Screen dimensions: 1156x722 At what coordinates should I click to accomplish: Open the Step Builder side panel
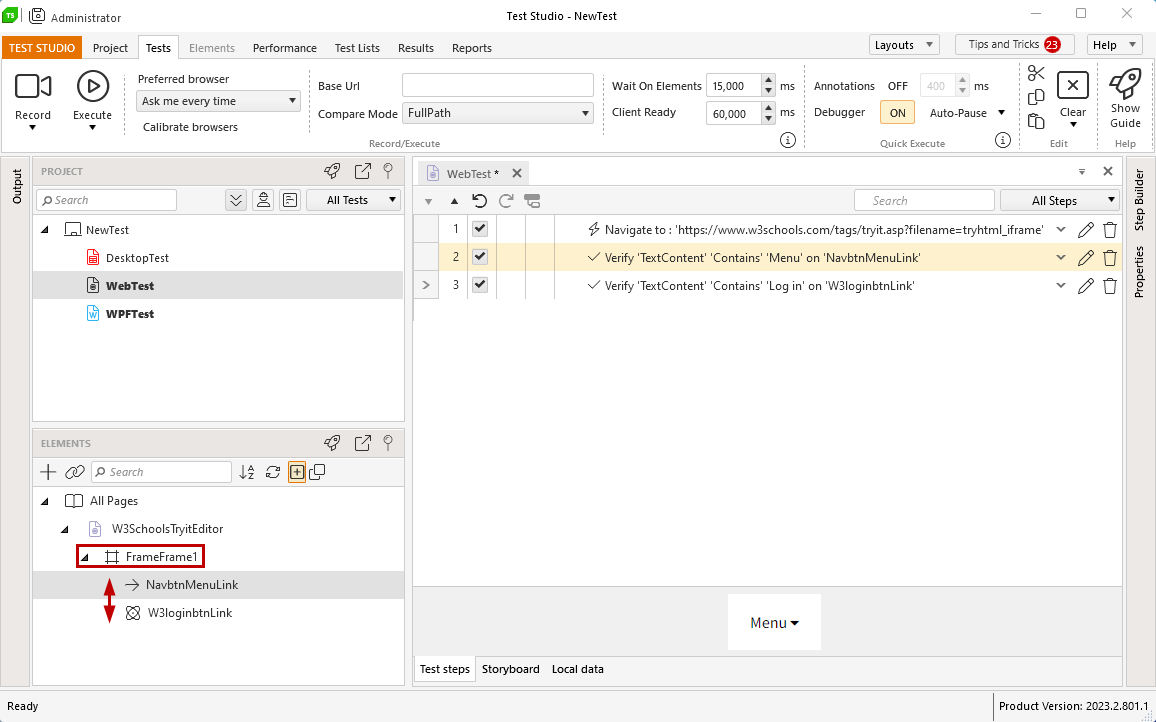point(1140,200)
